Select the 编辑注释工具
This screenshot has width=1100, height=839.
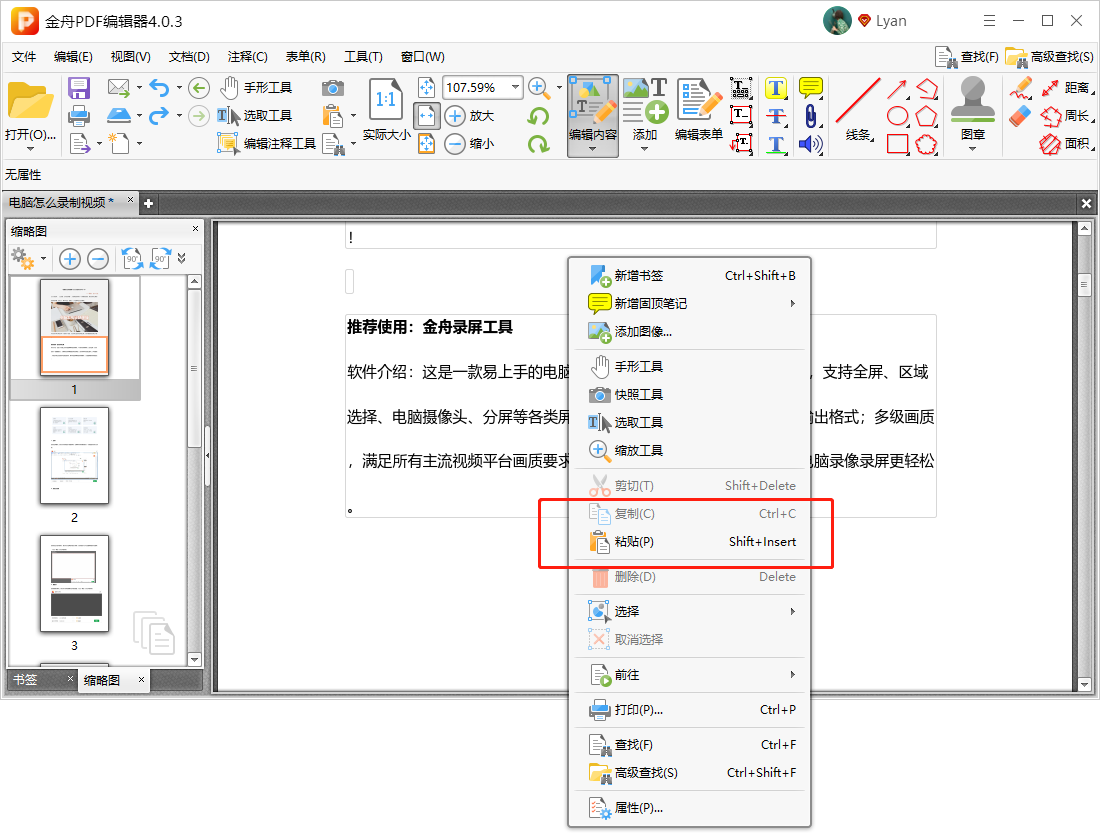[x=267, y=144]
